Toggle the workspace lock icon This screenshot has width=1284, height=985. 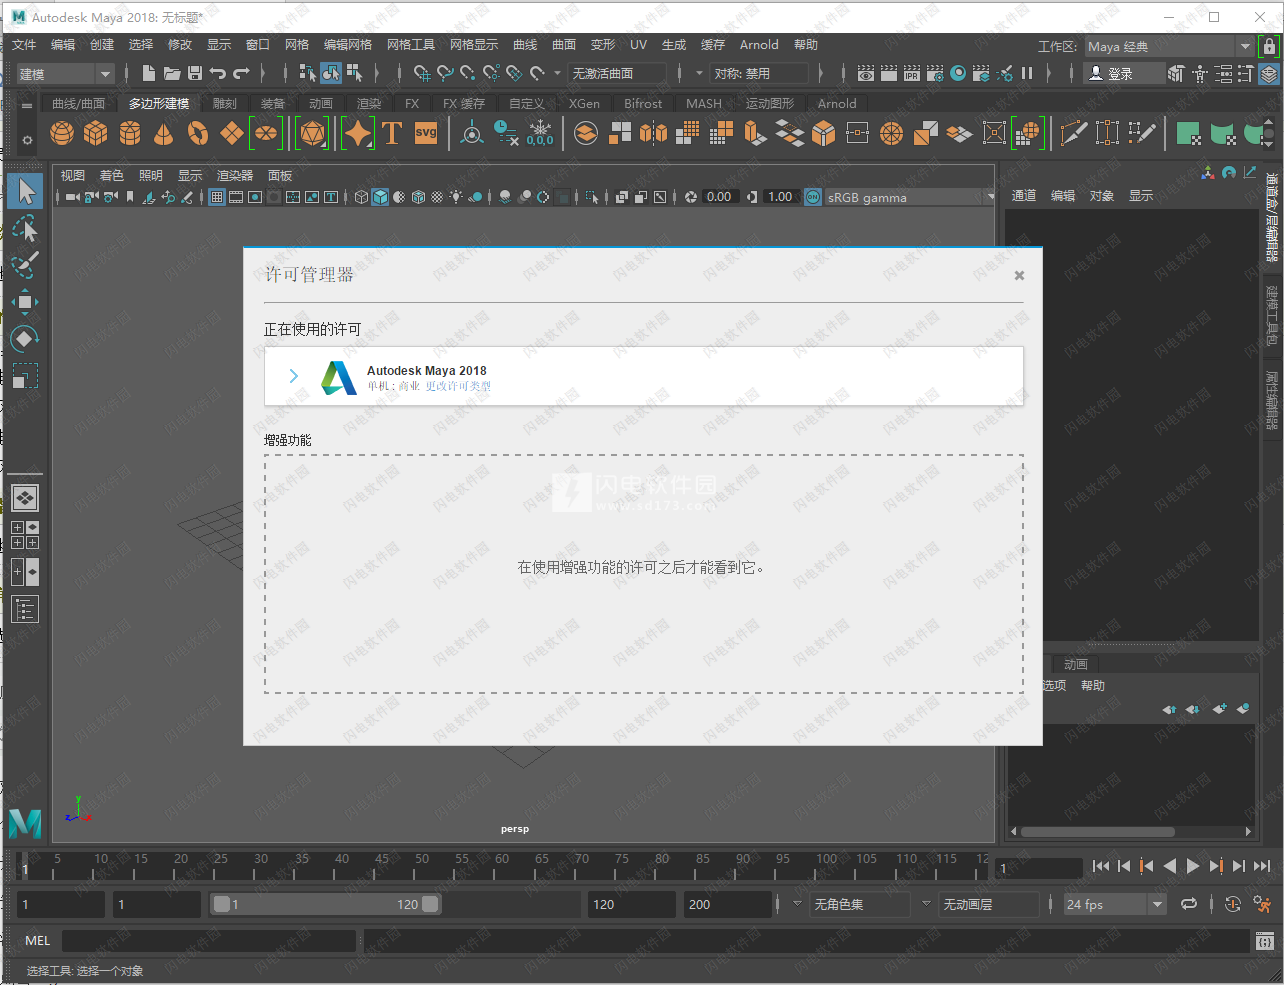[x=1269, y=46]
